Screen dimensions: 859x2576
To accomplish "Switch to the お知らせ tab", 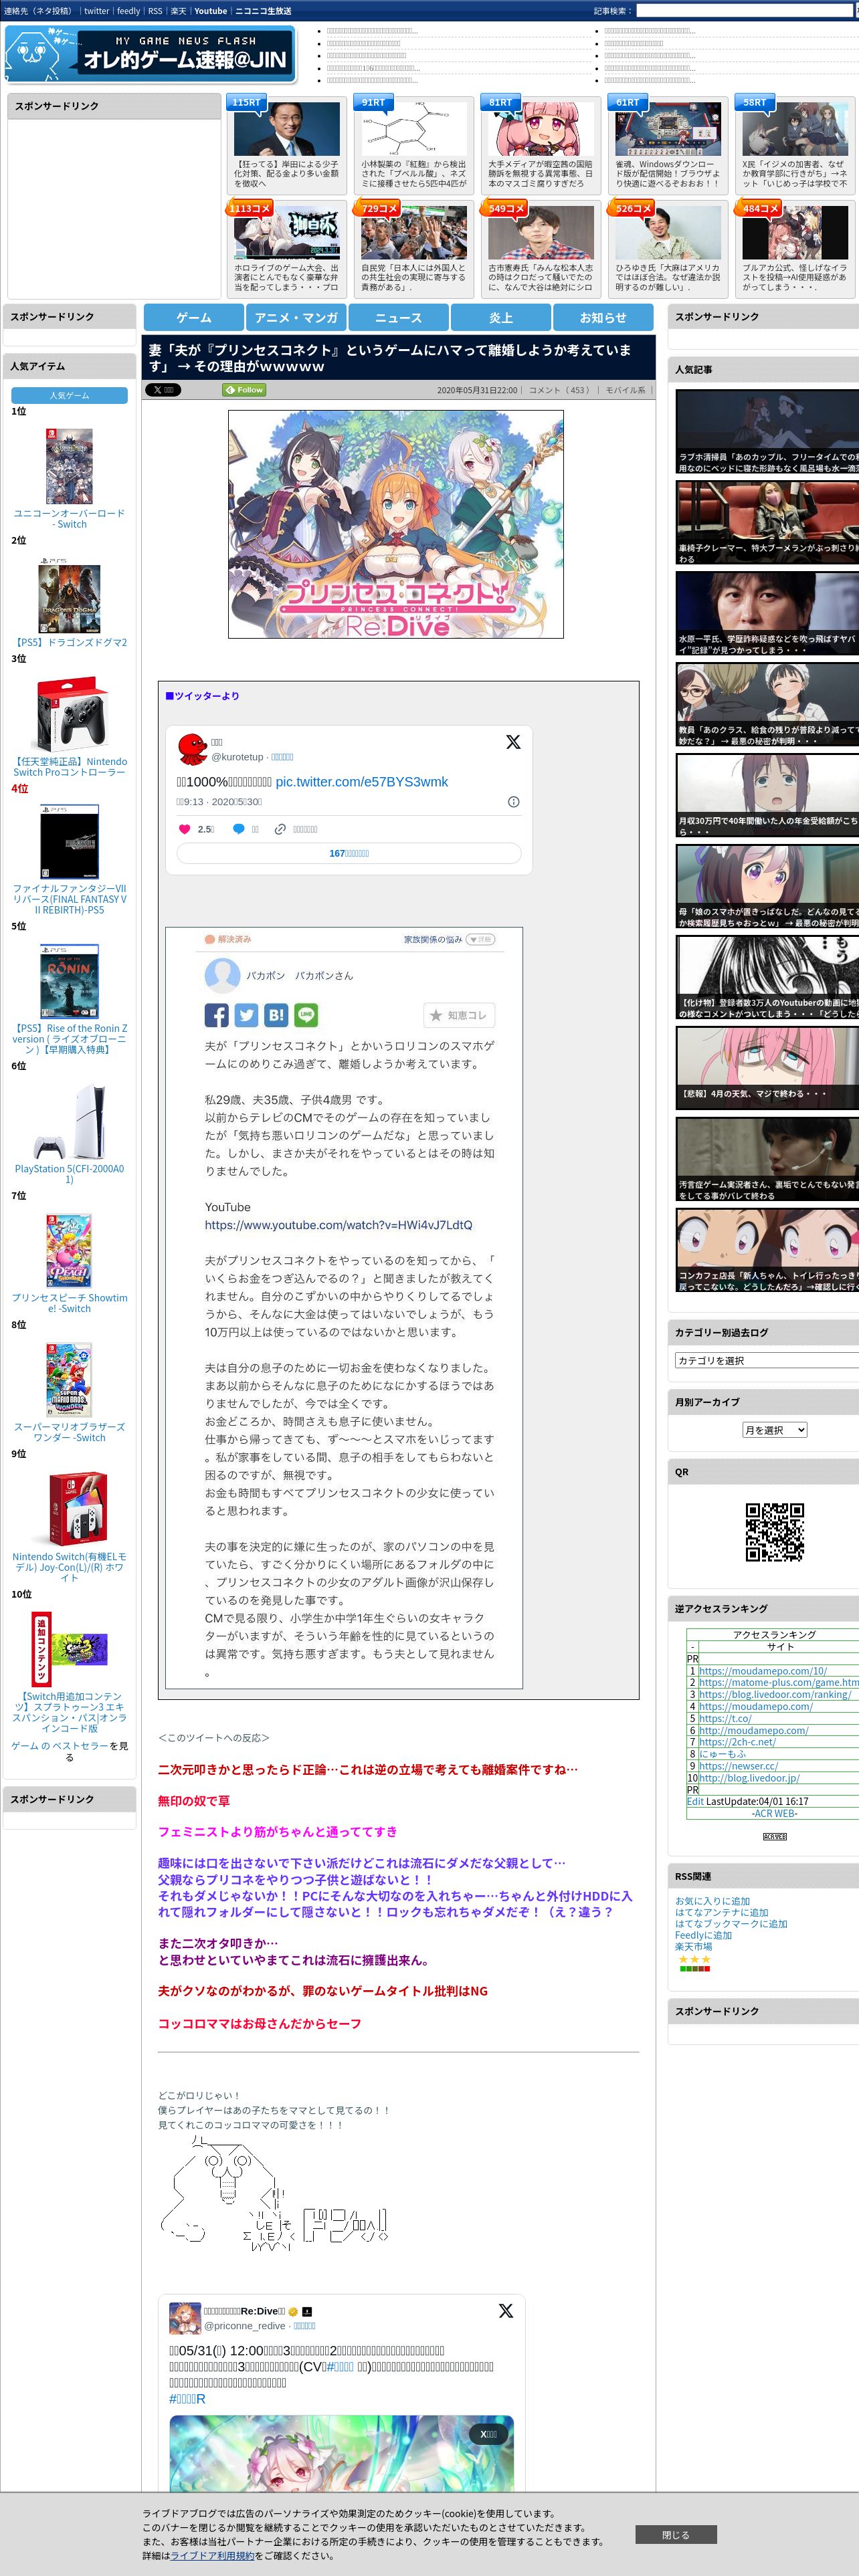I will pyautogui.click(x=603, y=317).
